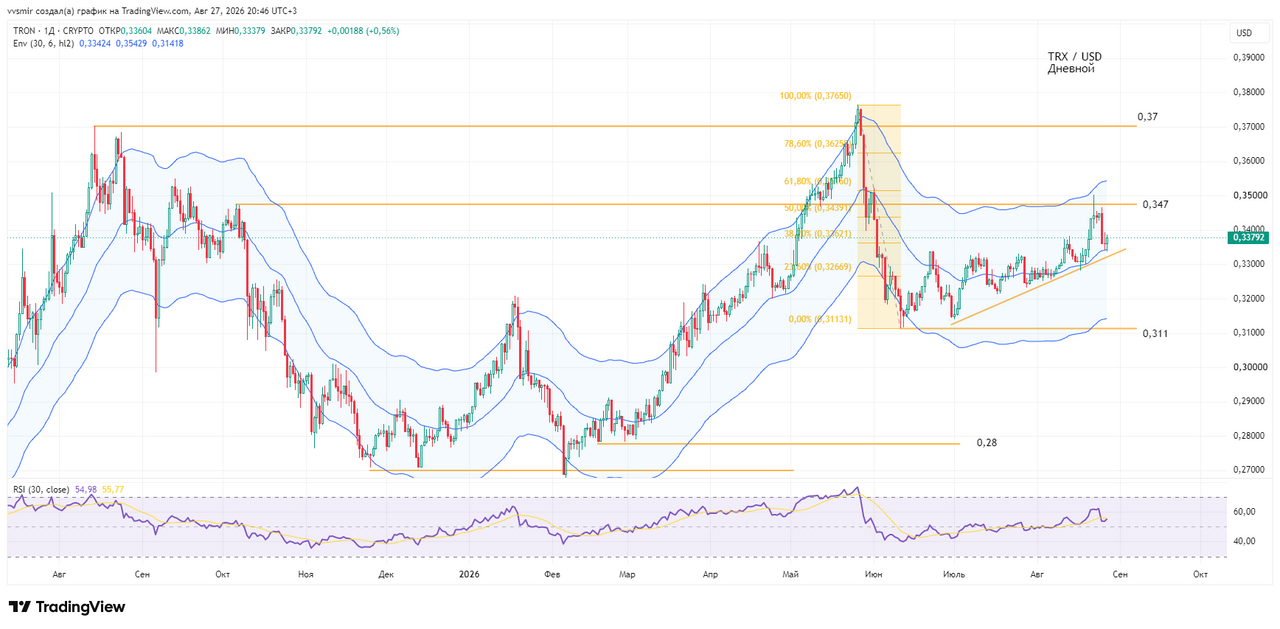This screenshot has width=1280, height=629.
Task: Open the USD currency selector
Action: pyautogui.click(x=1244, y=32)
